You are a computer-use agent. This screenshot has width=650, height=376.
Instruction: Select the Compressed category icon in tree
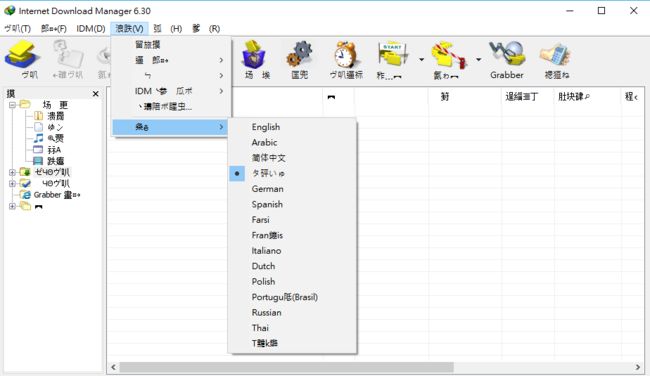38,116
